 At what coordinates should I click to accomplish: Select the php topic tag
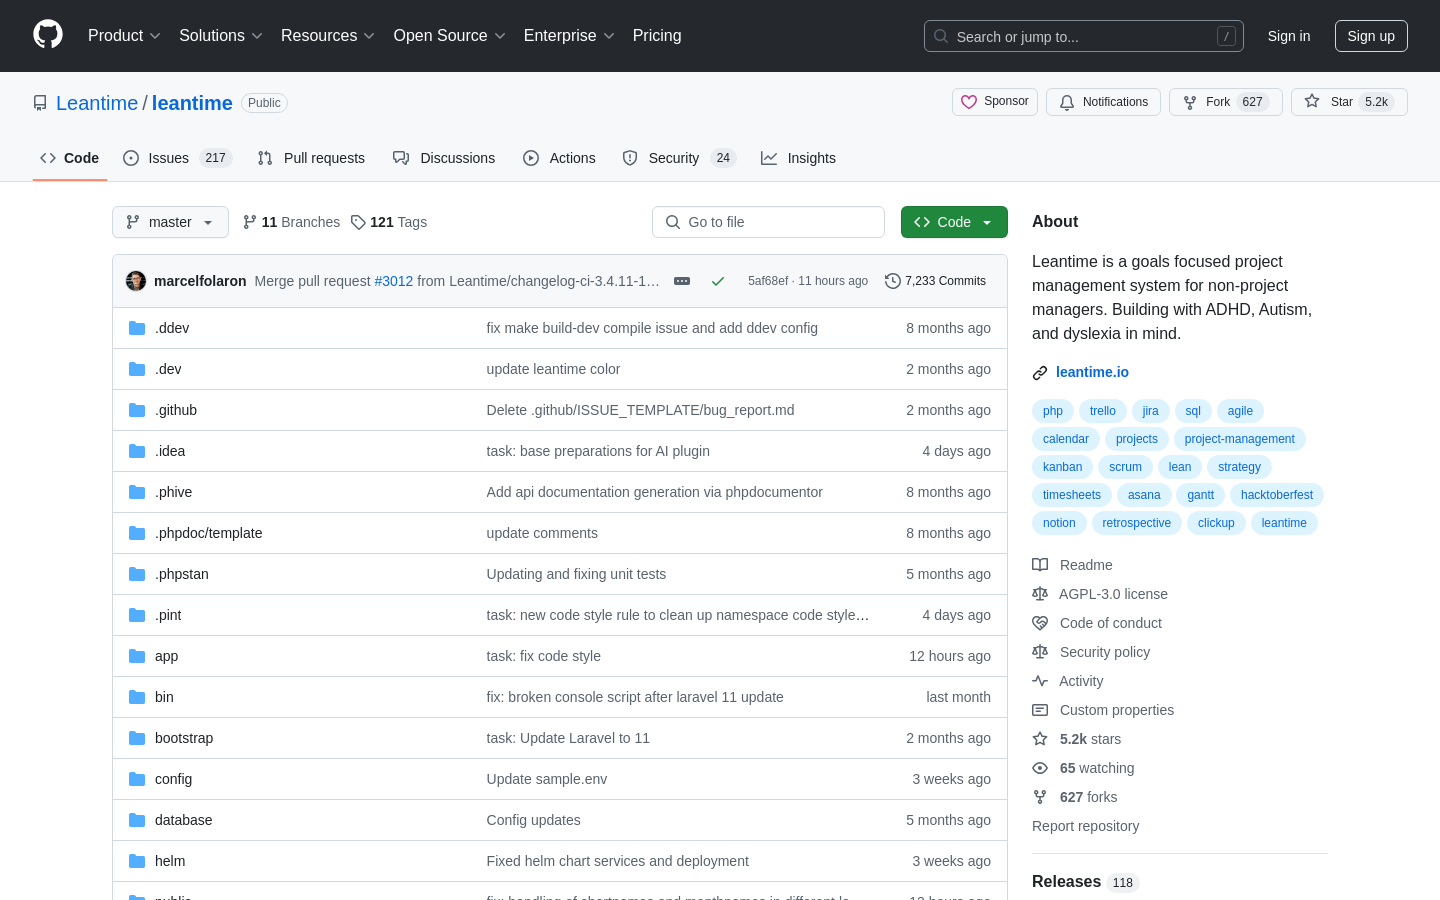pos(1053,411)
